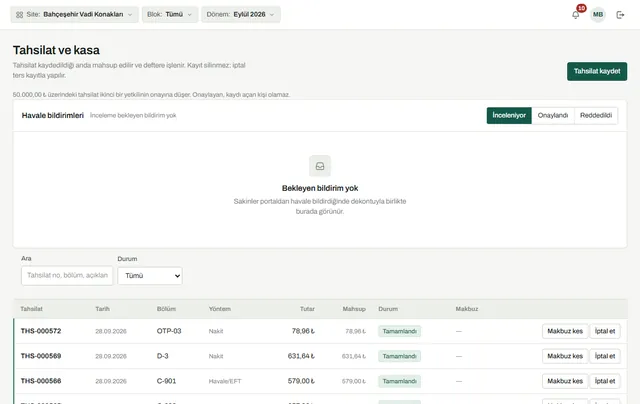The width and height of the screenshot is (640, 404).
Task: Click the Bölüm column header
Action: (166, 309)
